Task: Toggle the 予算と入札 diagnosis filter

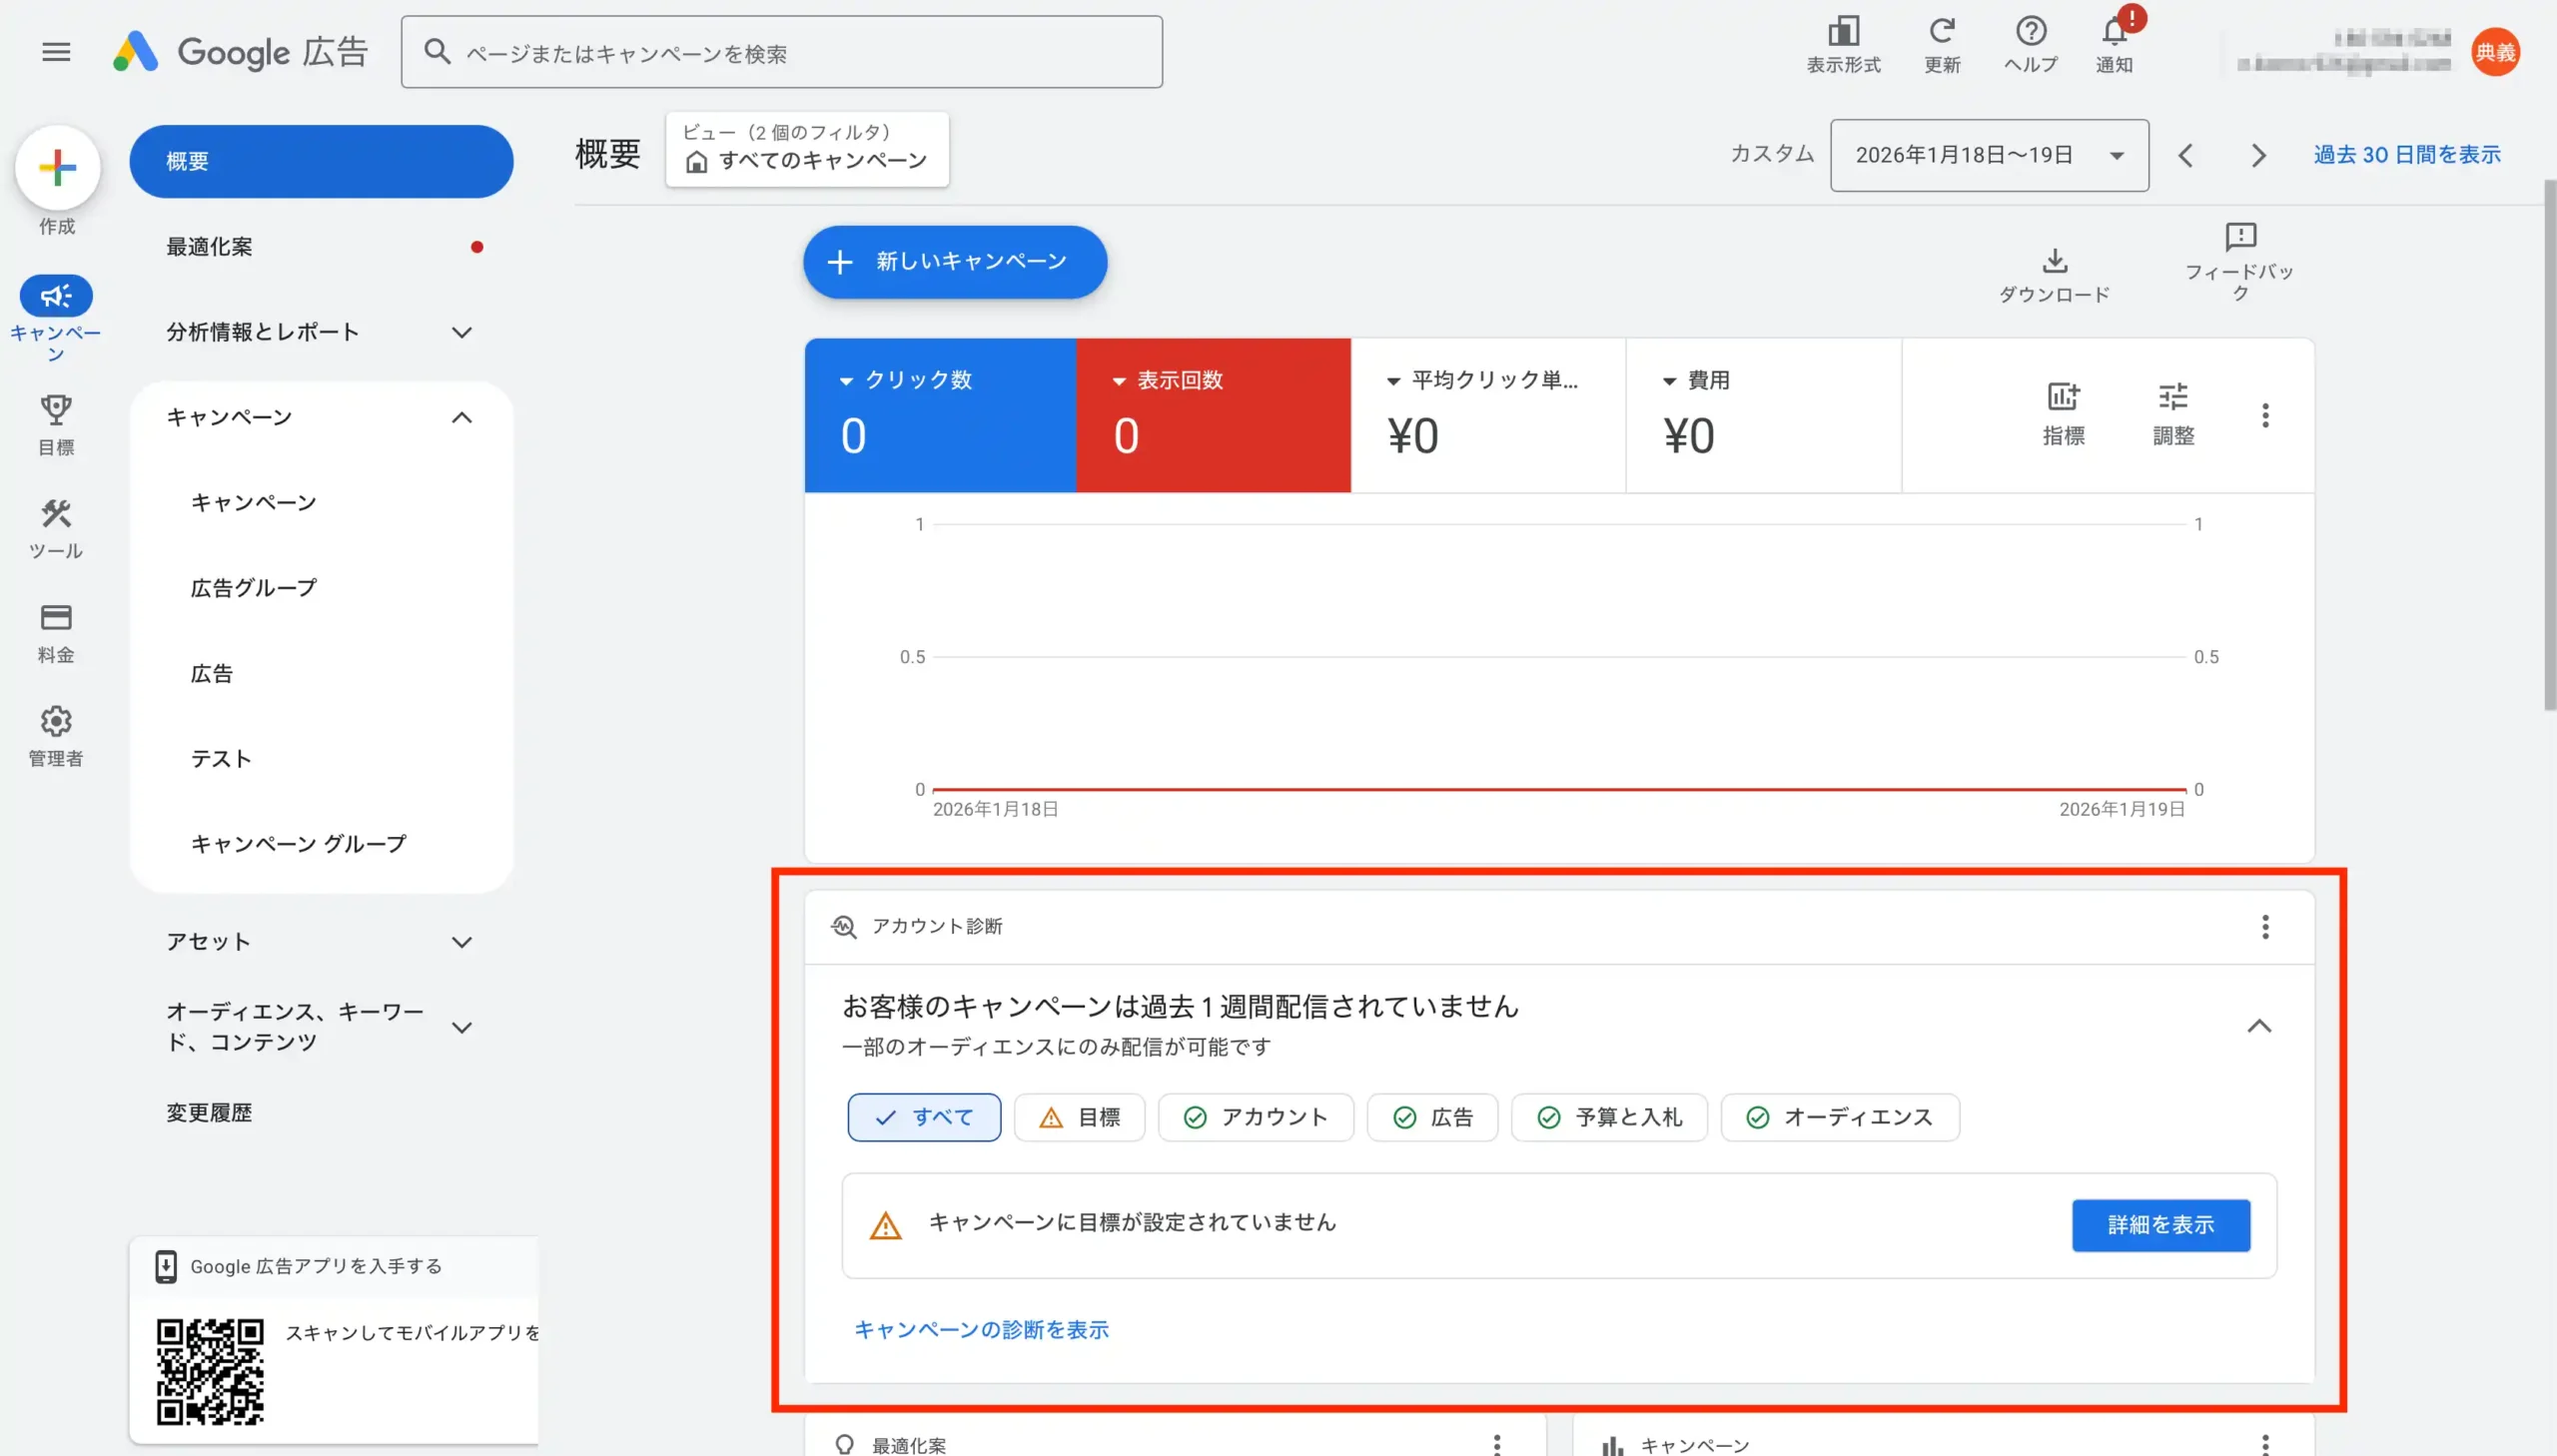Action: pyautogui.click(x=1608, y=1117)
